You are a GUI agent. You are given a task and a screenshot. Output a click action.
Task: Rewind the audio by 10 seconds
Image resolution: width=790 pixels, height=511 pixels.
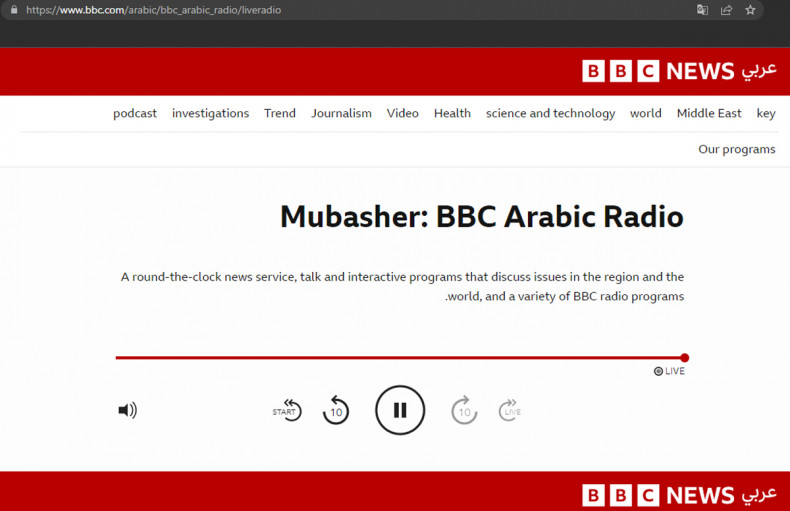(x=336, y=410)
